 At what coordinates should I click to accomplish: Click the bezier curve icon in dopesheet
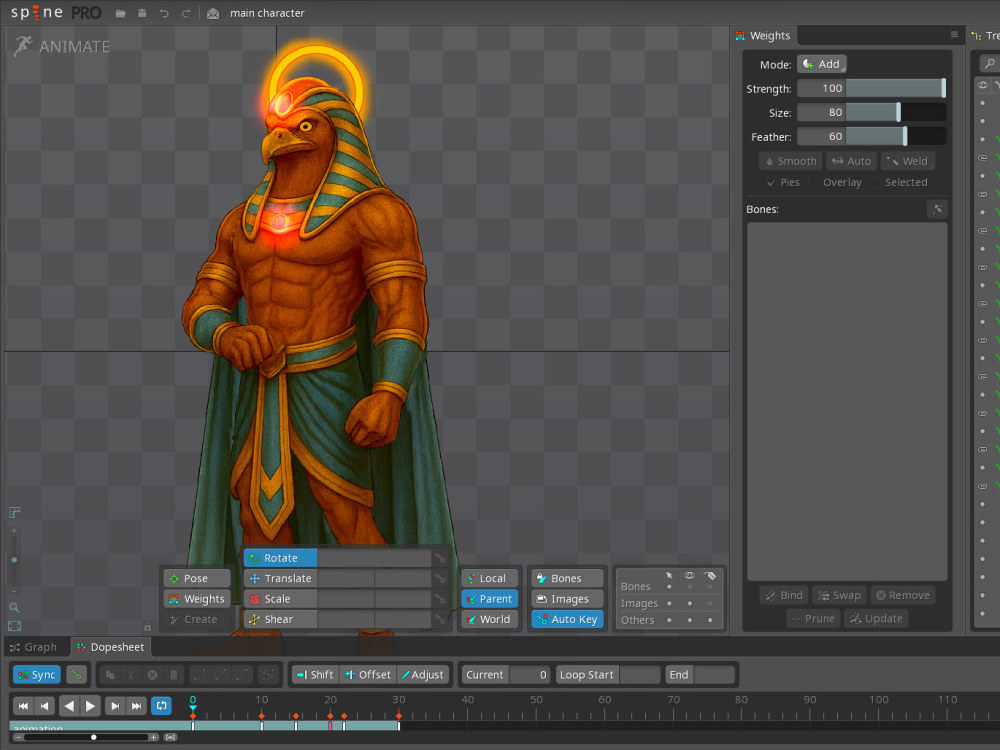(243, 674)
